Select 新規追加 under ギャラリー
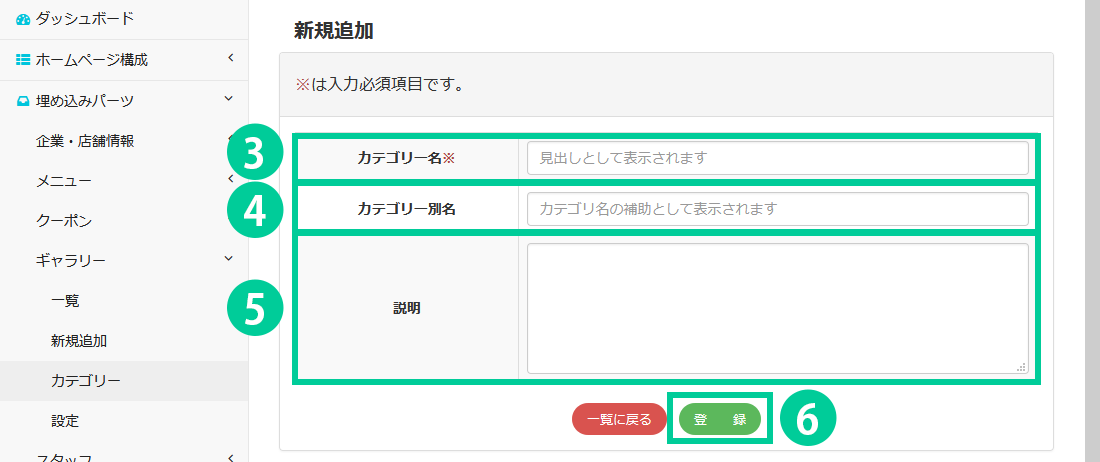 79,341
